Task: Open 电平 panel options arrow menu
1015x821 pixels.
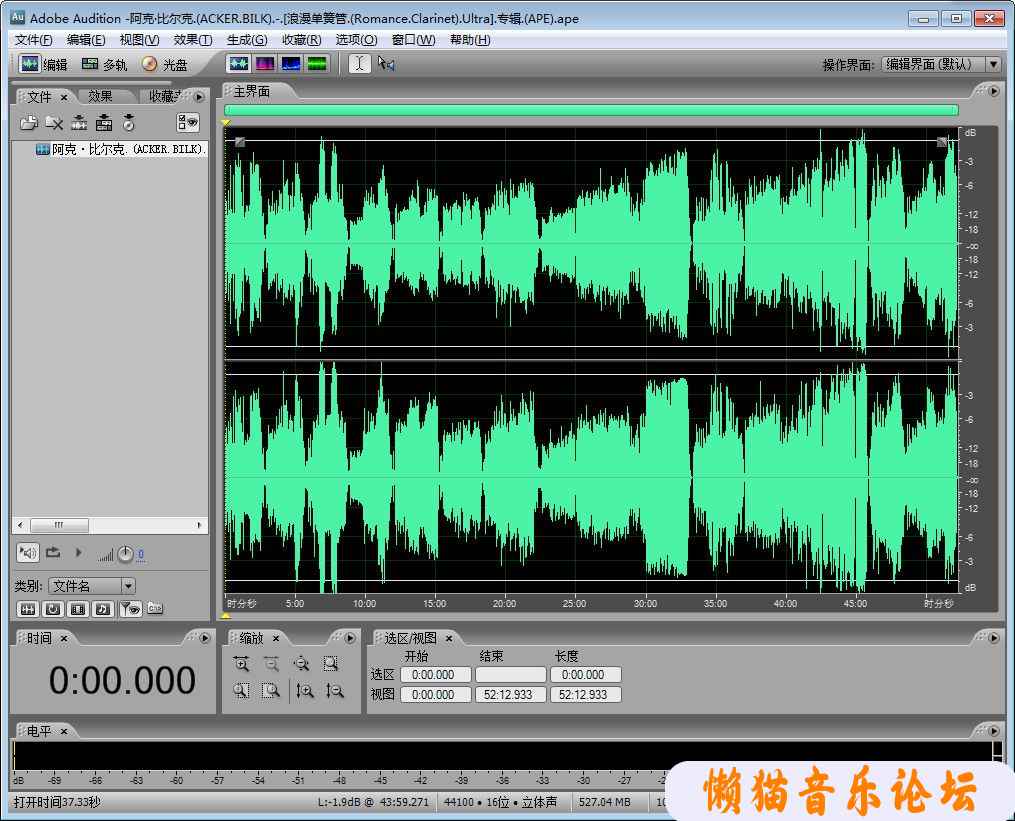Action: click(994, 731)
